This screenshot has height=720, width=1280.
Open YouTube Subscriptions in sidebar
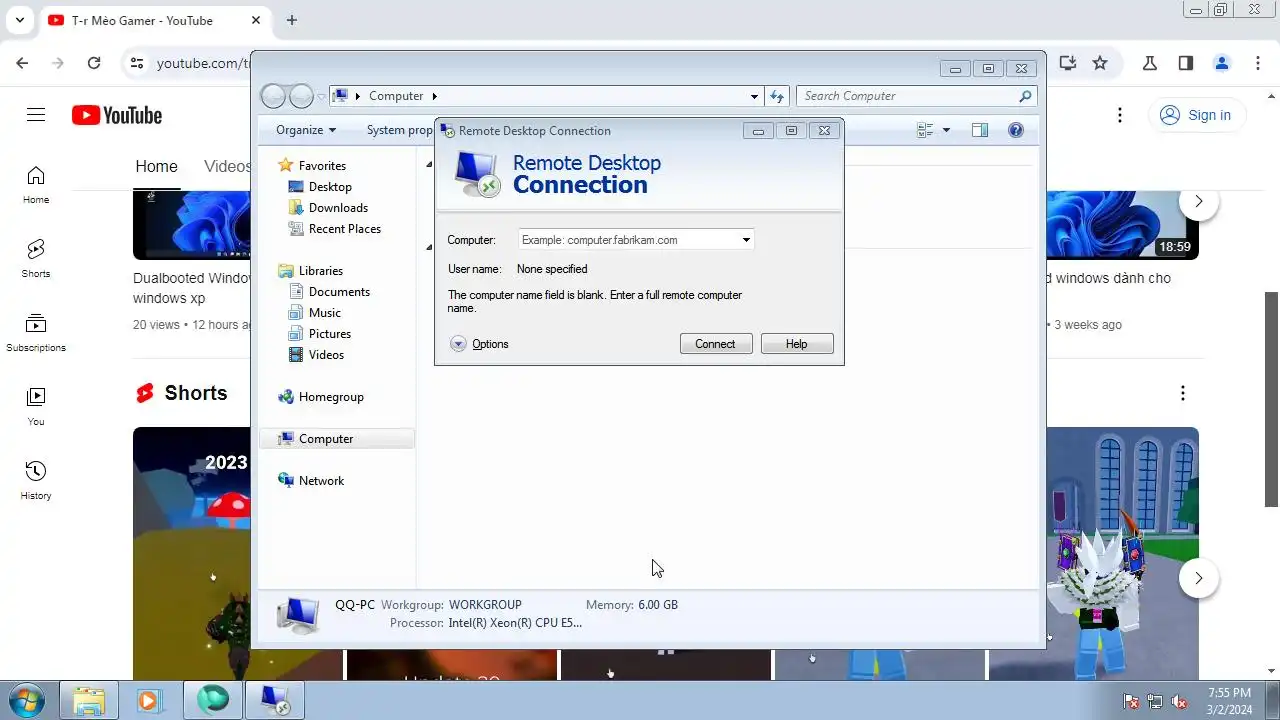click(x=36, y=333)
